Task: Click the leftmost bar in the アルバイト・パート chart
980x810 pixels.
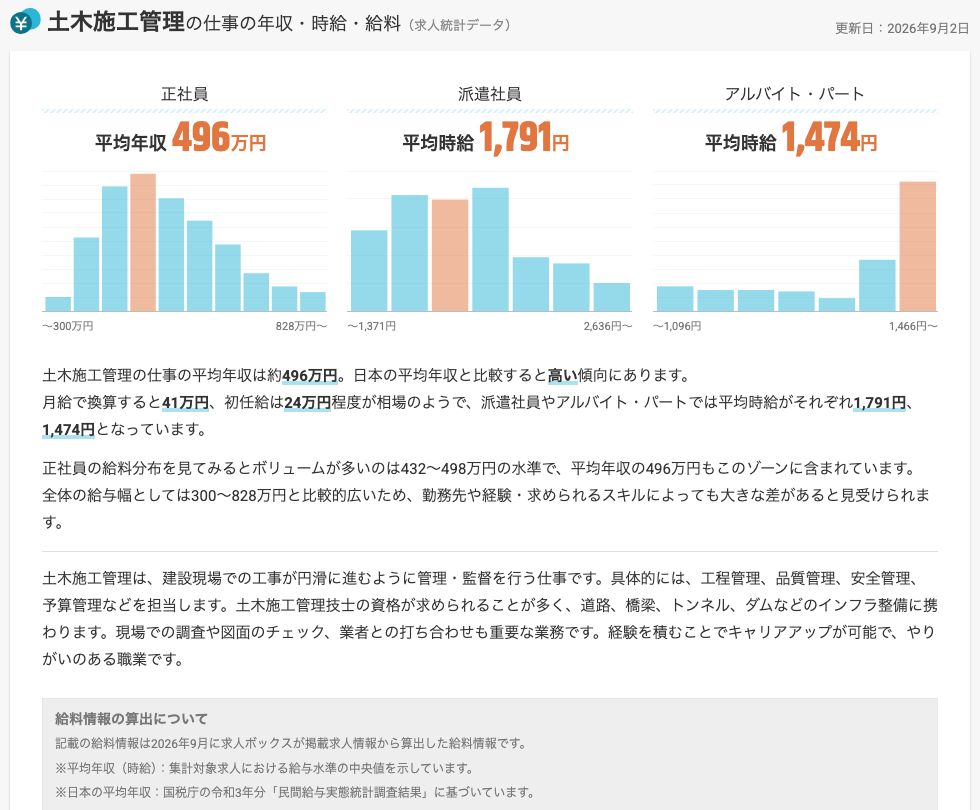Action: (674, 299)
